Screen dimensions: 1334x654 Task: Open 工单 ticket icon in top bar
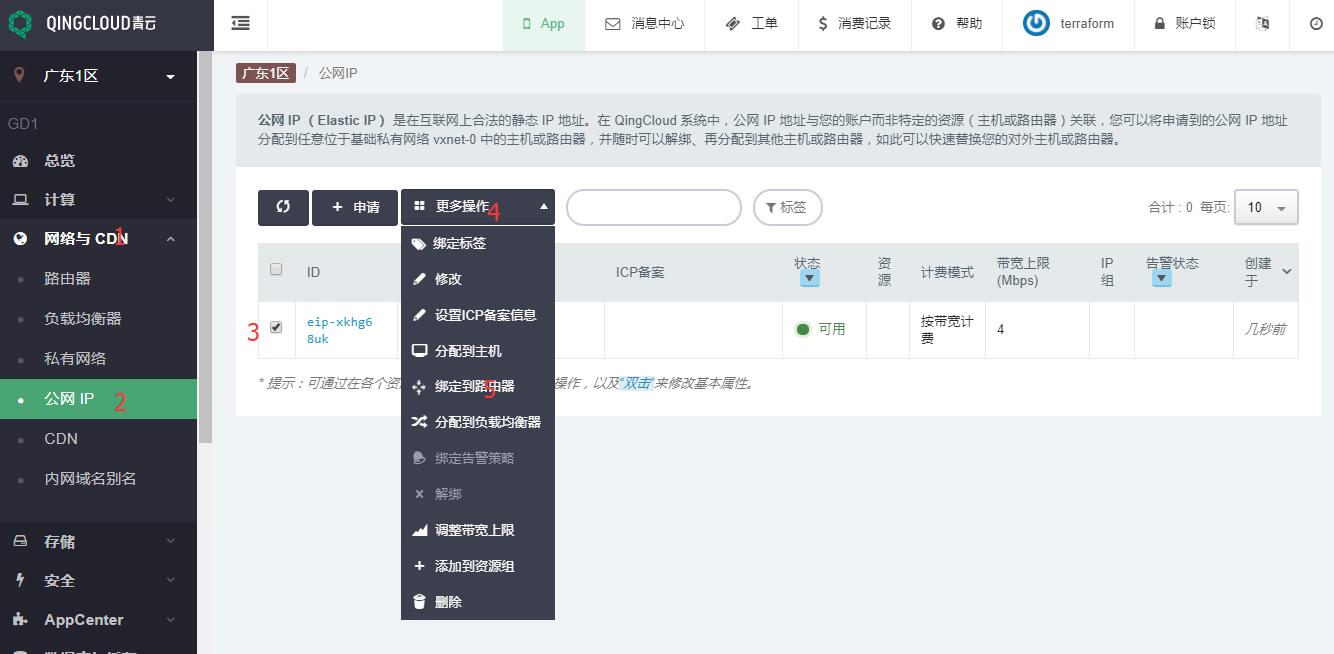[733, 23]
